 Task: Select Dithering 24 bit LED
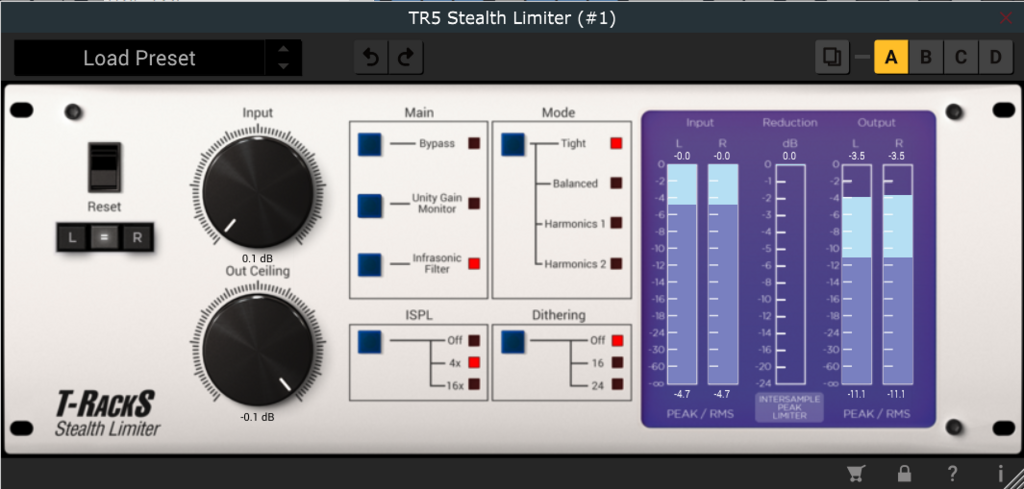(x=617, y=385)
